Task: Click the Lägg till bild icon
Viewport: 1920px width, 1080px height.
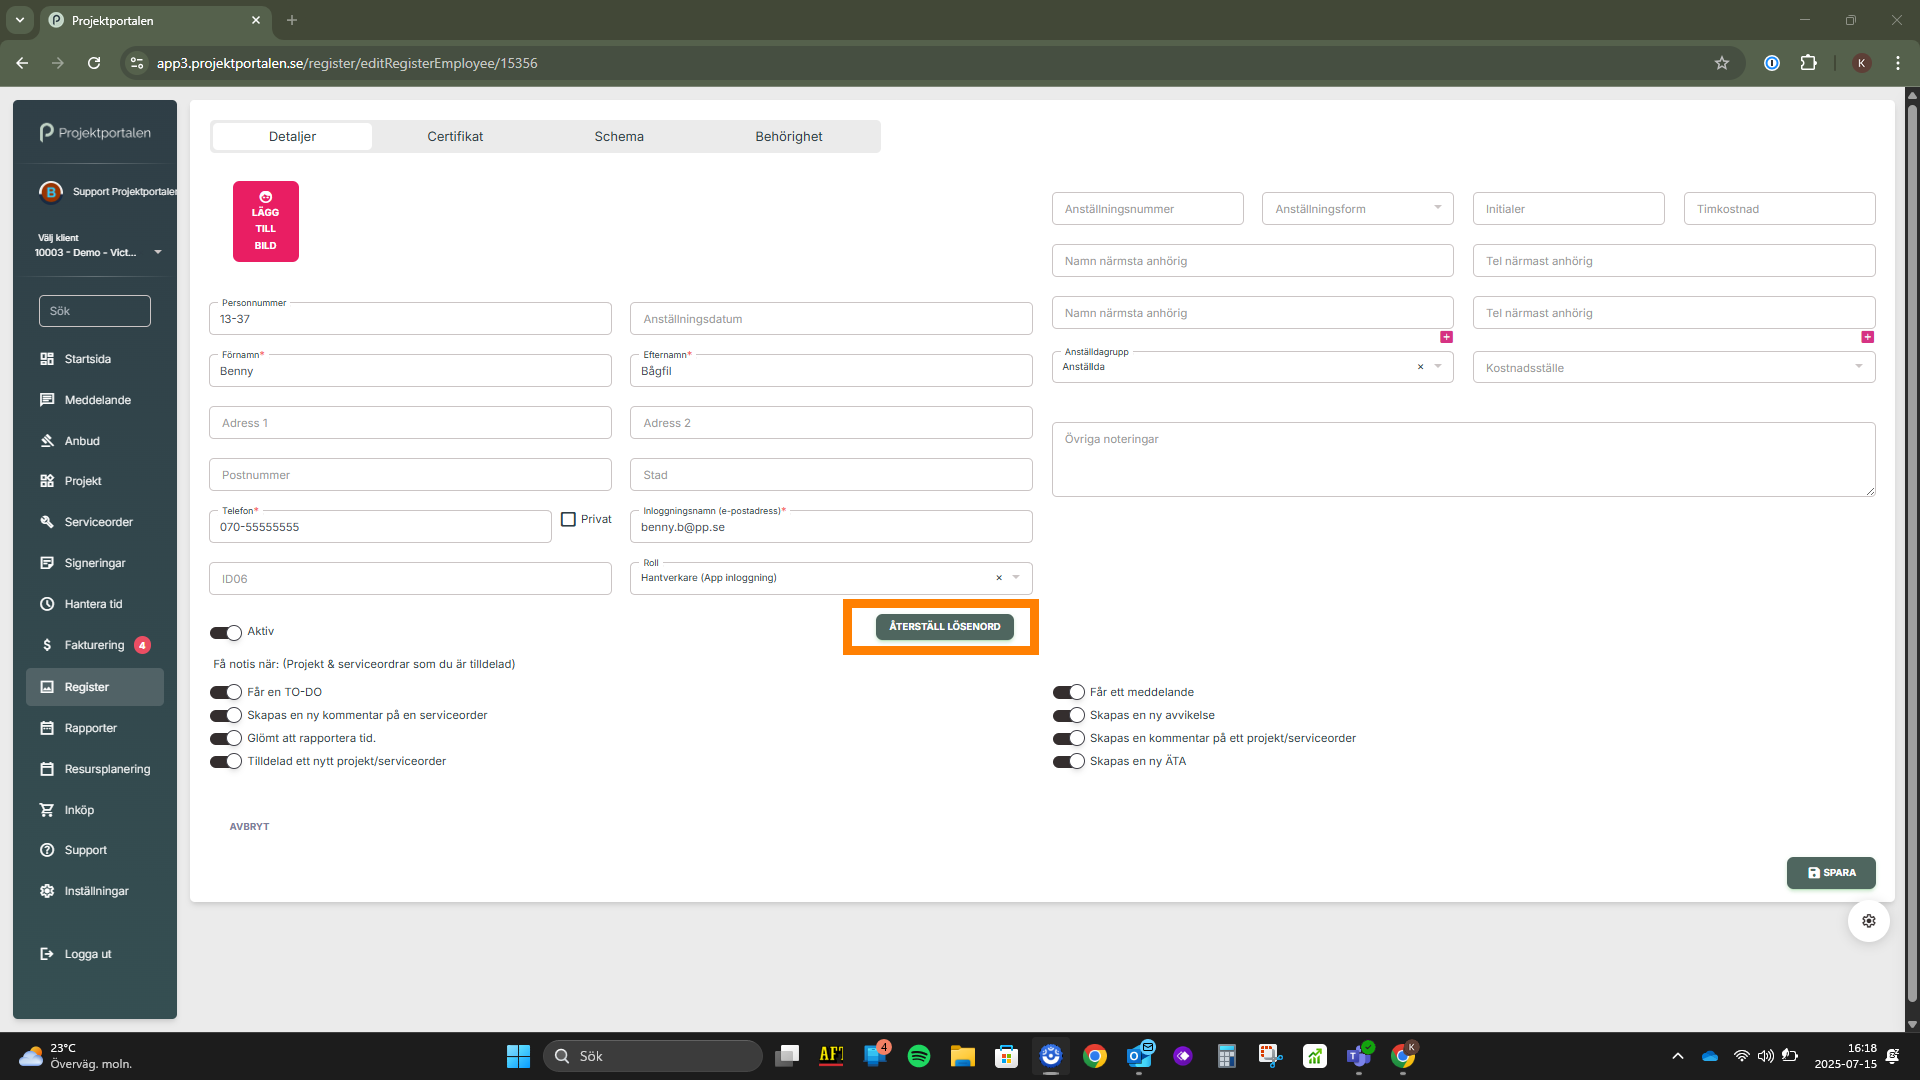Action: click(265, 198)
